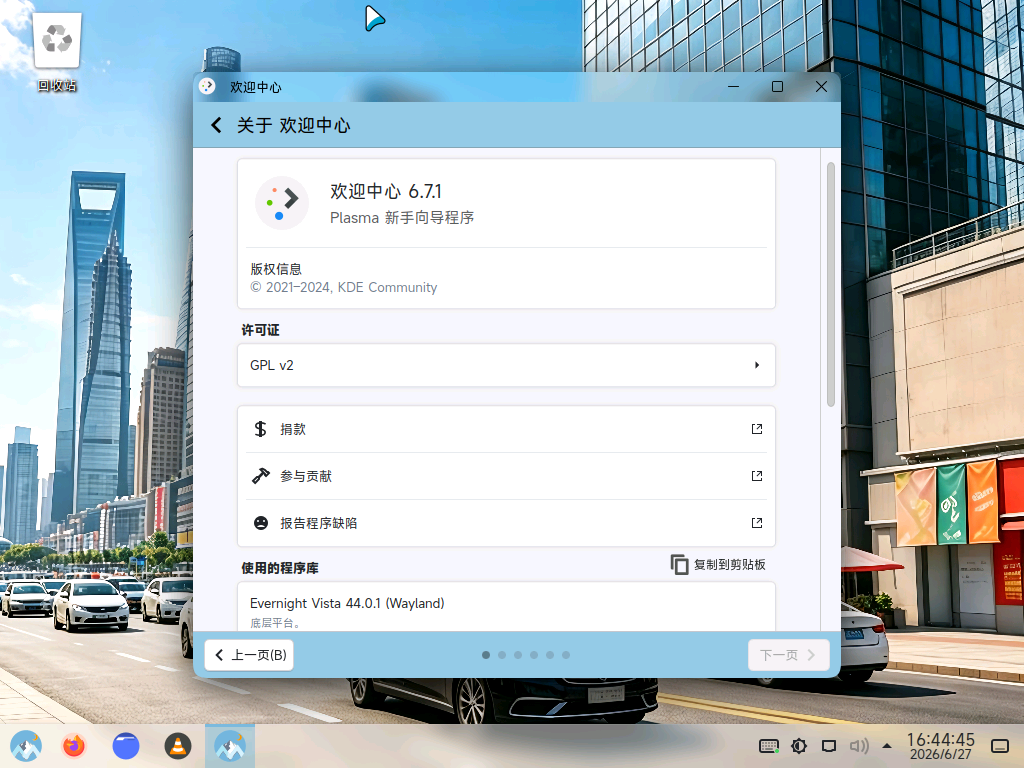Click the 下一页 next page button
1024x768 pixels.
pos(789,655)
